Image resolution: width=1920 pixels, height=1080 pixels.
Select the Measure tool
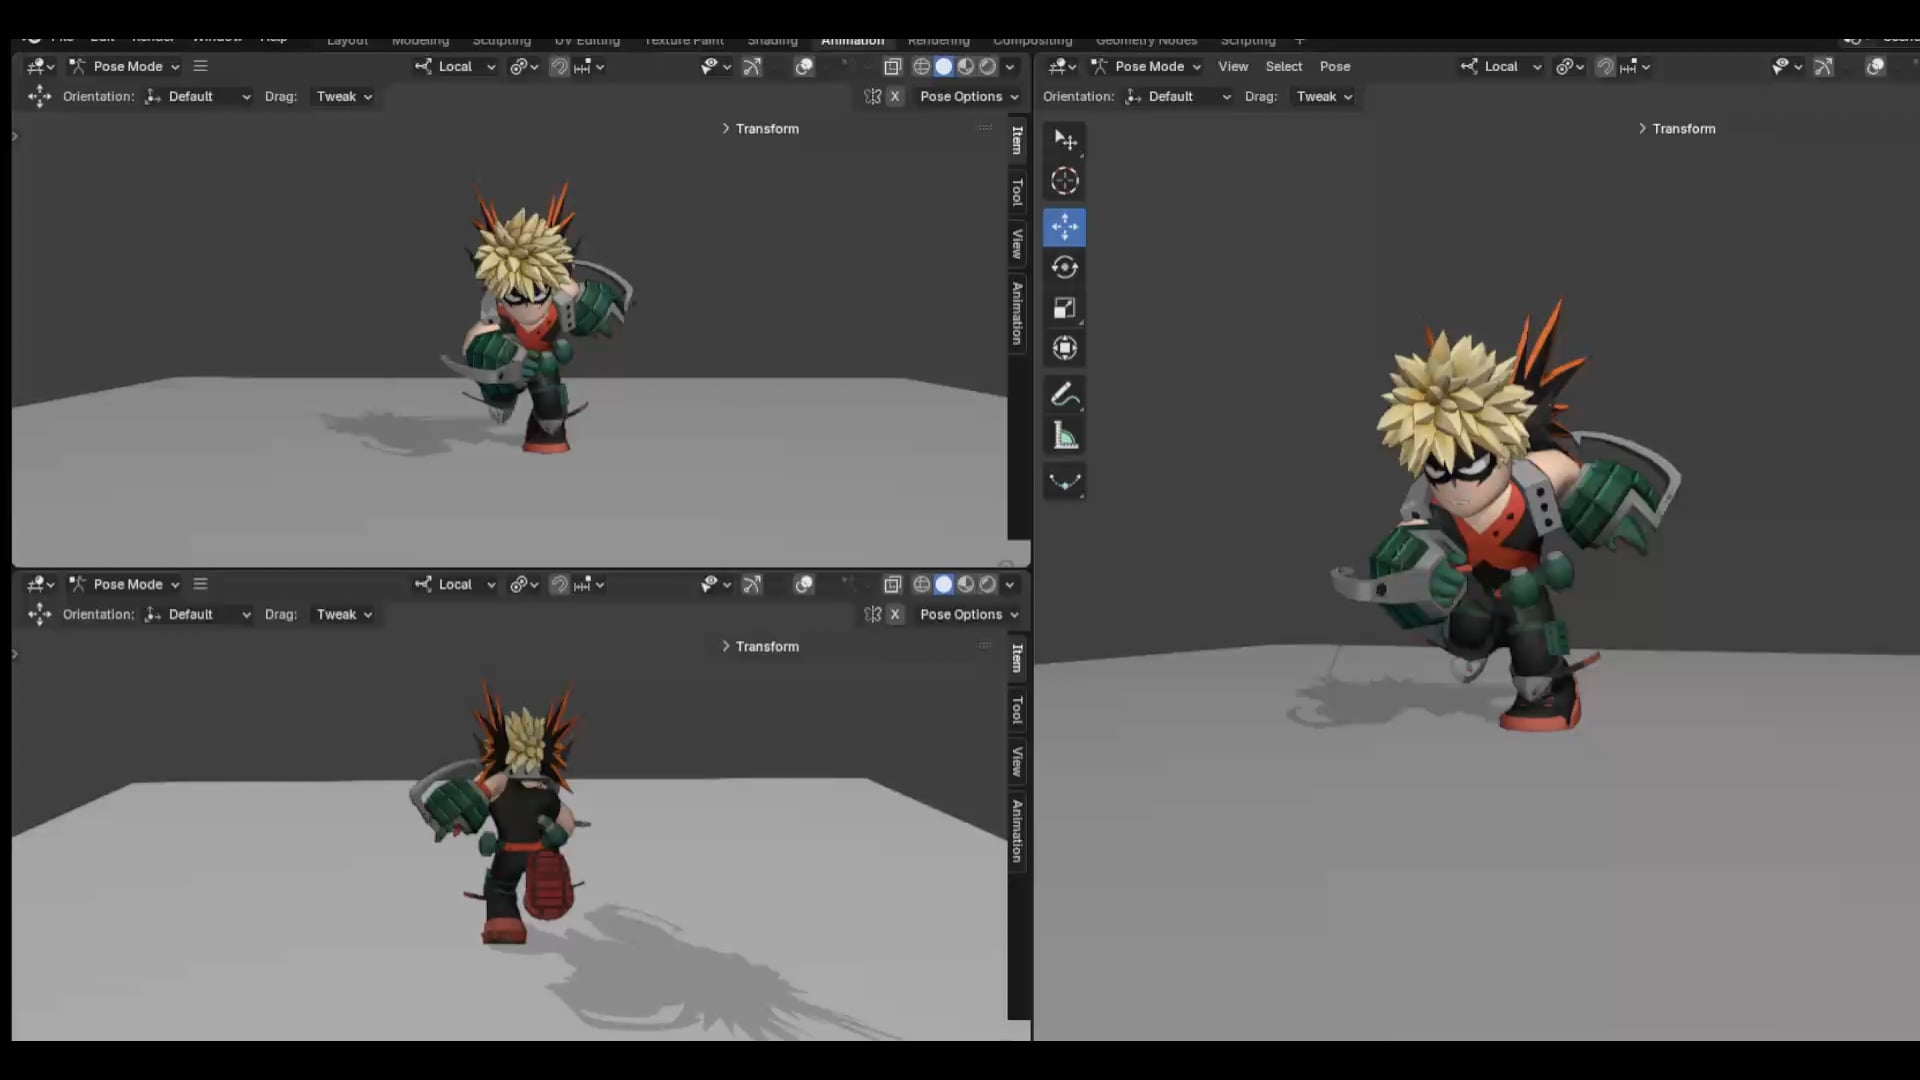tap(1064, 434)
